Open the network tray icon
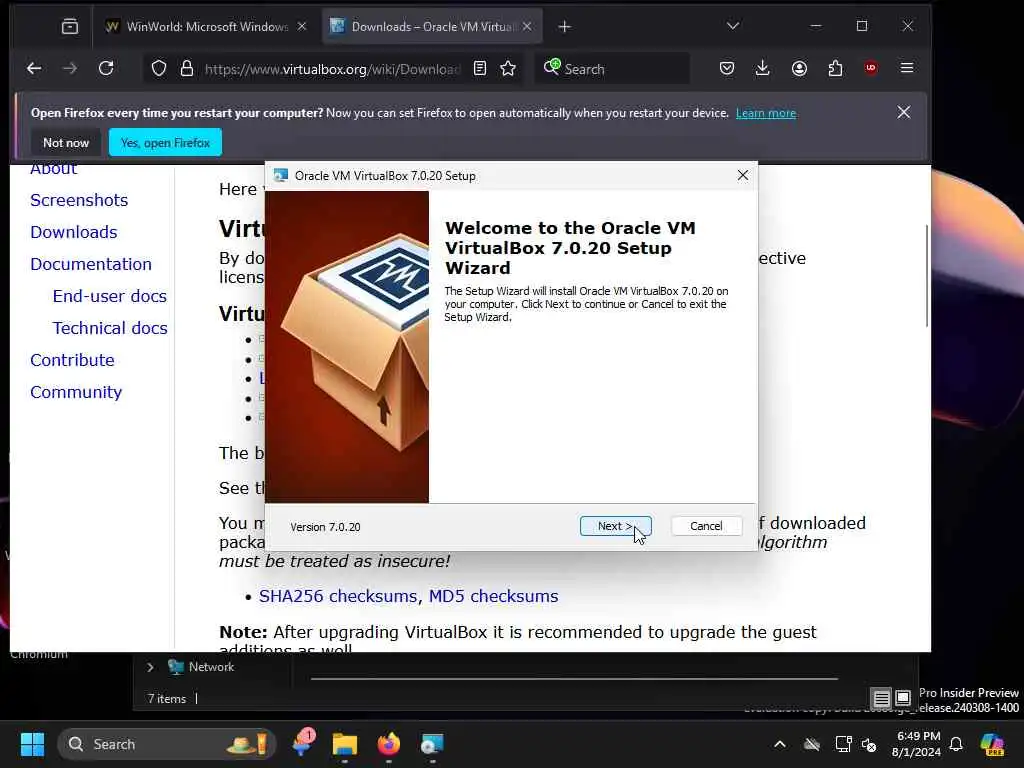Image resolution: width=1024 pixels, height=768 pixels. (x=843, y=744)
